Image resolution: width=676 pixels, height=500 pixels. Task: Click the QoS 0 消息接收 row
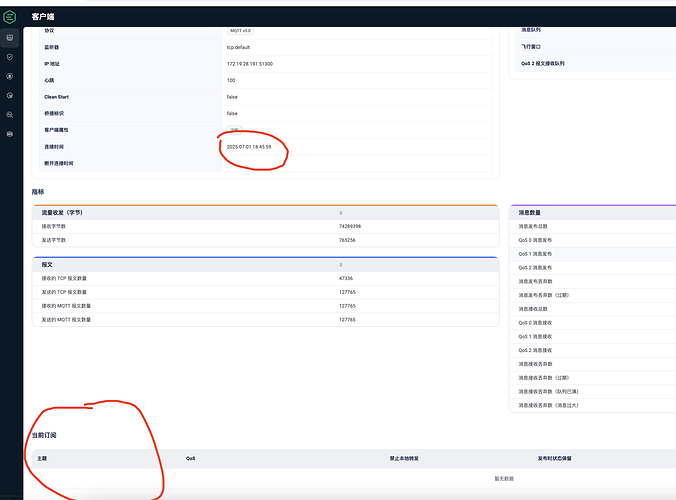point(592,323)
